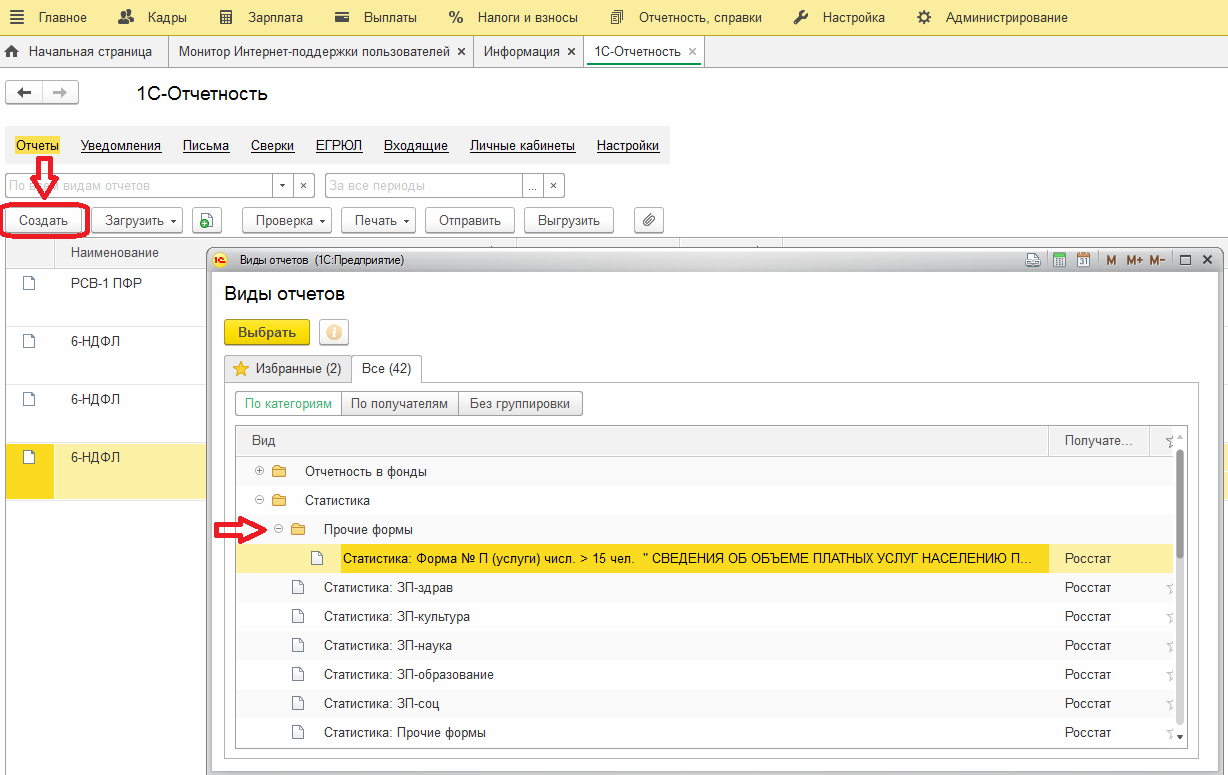The height and width of the screenshot is (775, 1228).
Task: Select the Статистика: Форма № П (услуги) row
Action: [x=704, y=558]
